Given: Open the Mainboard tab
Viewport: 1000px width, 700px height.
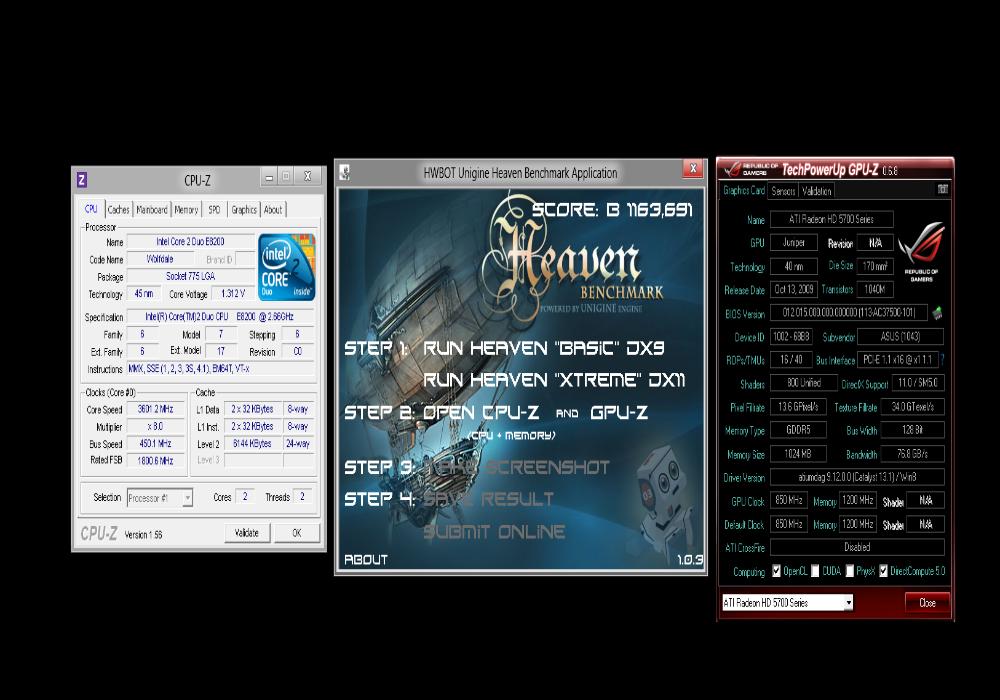Looking at the screenshot, I should [152, 210].
